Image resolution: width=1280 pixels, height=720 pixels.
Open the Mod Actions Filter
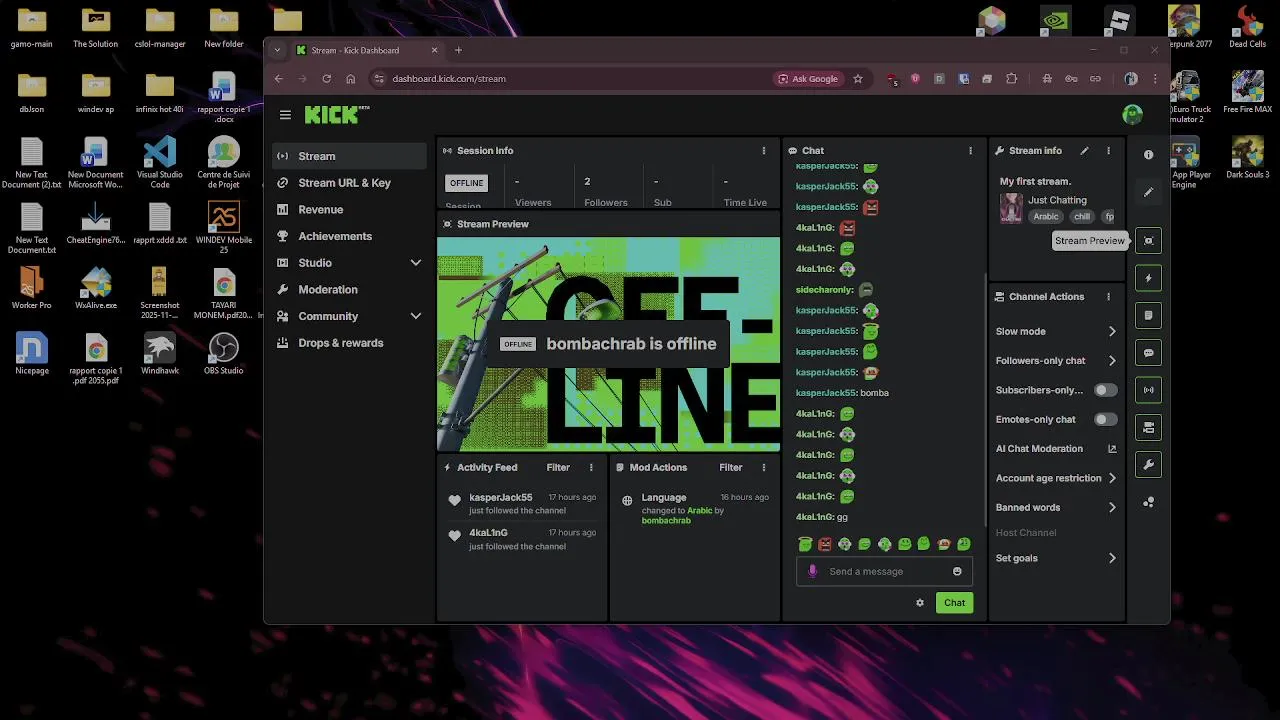[731, 467]
